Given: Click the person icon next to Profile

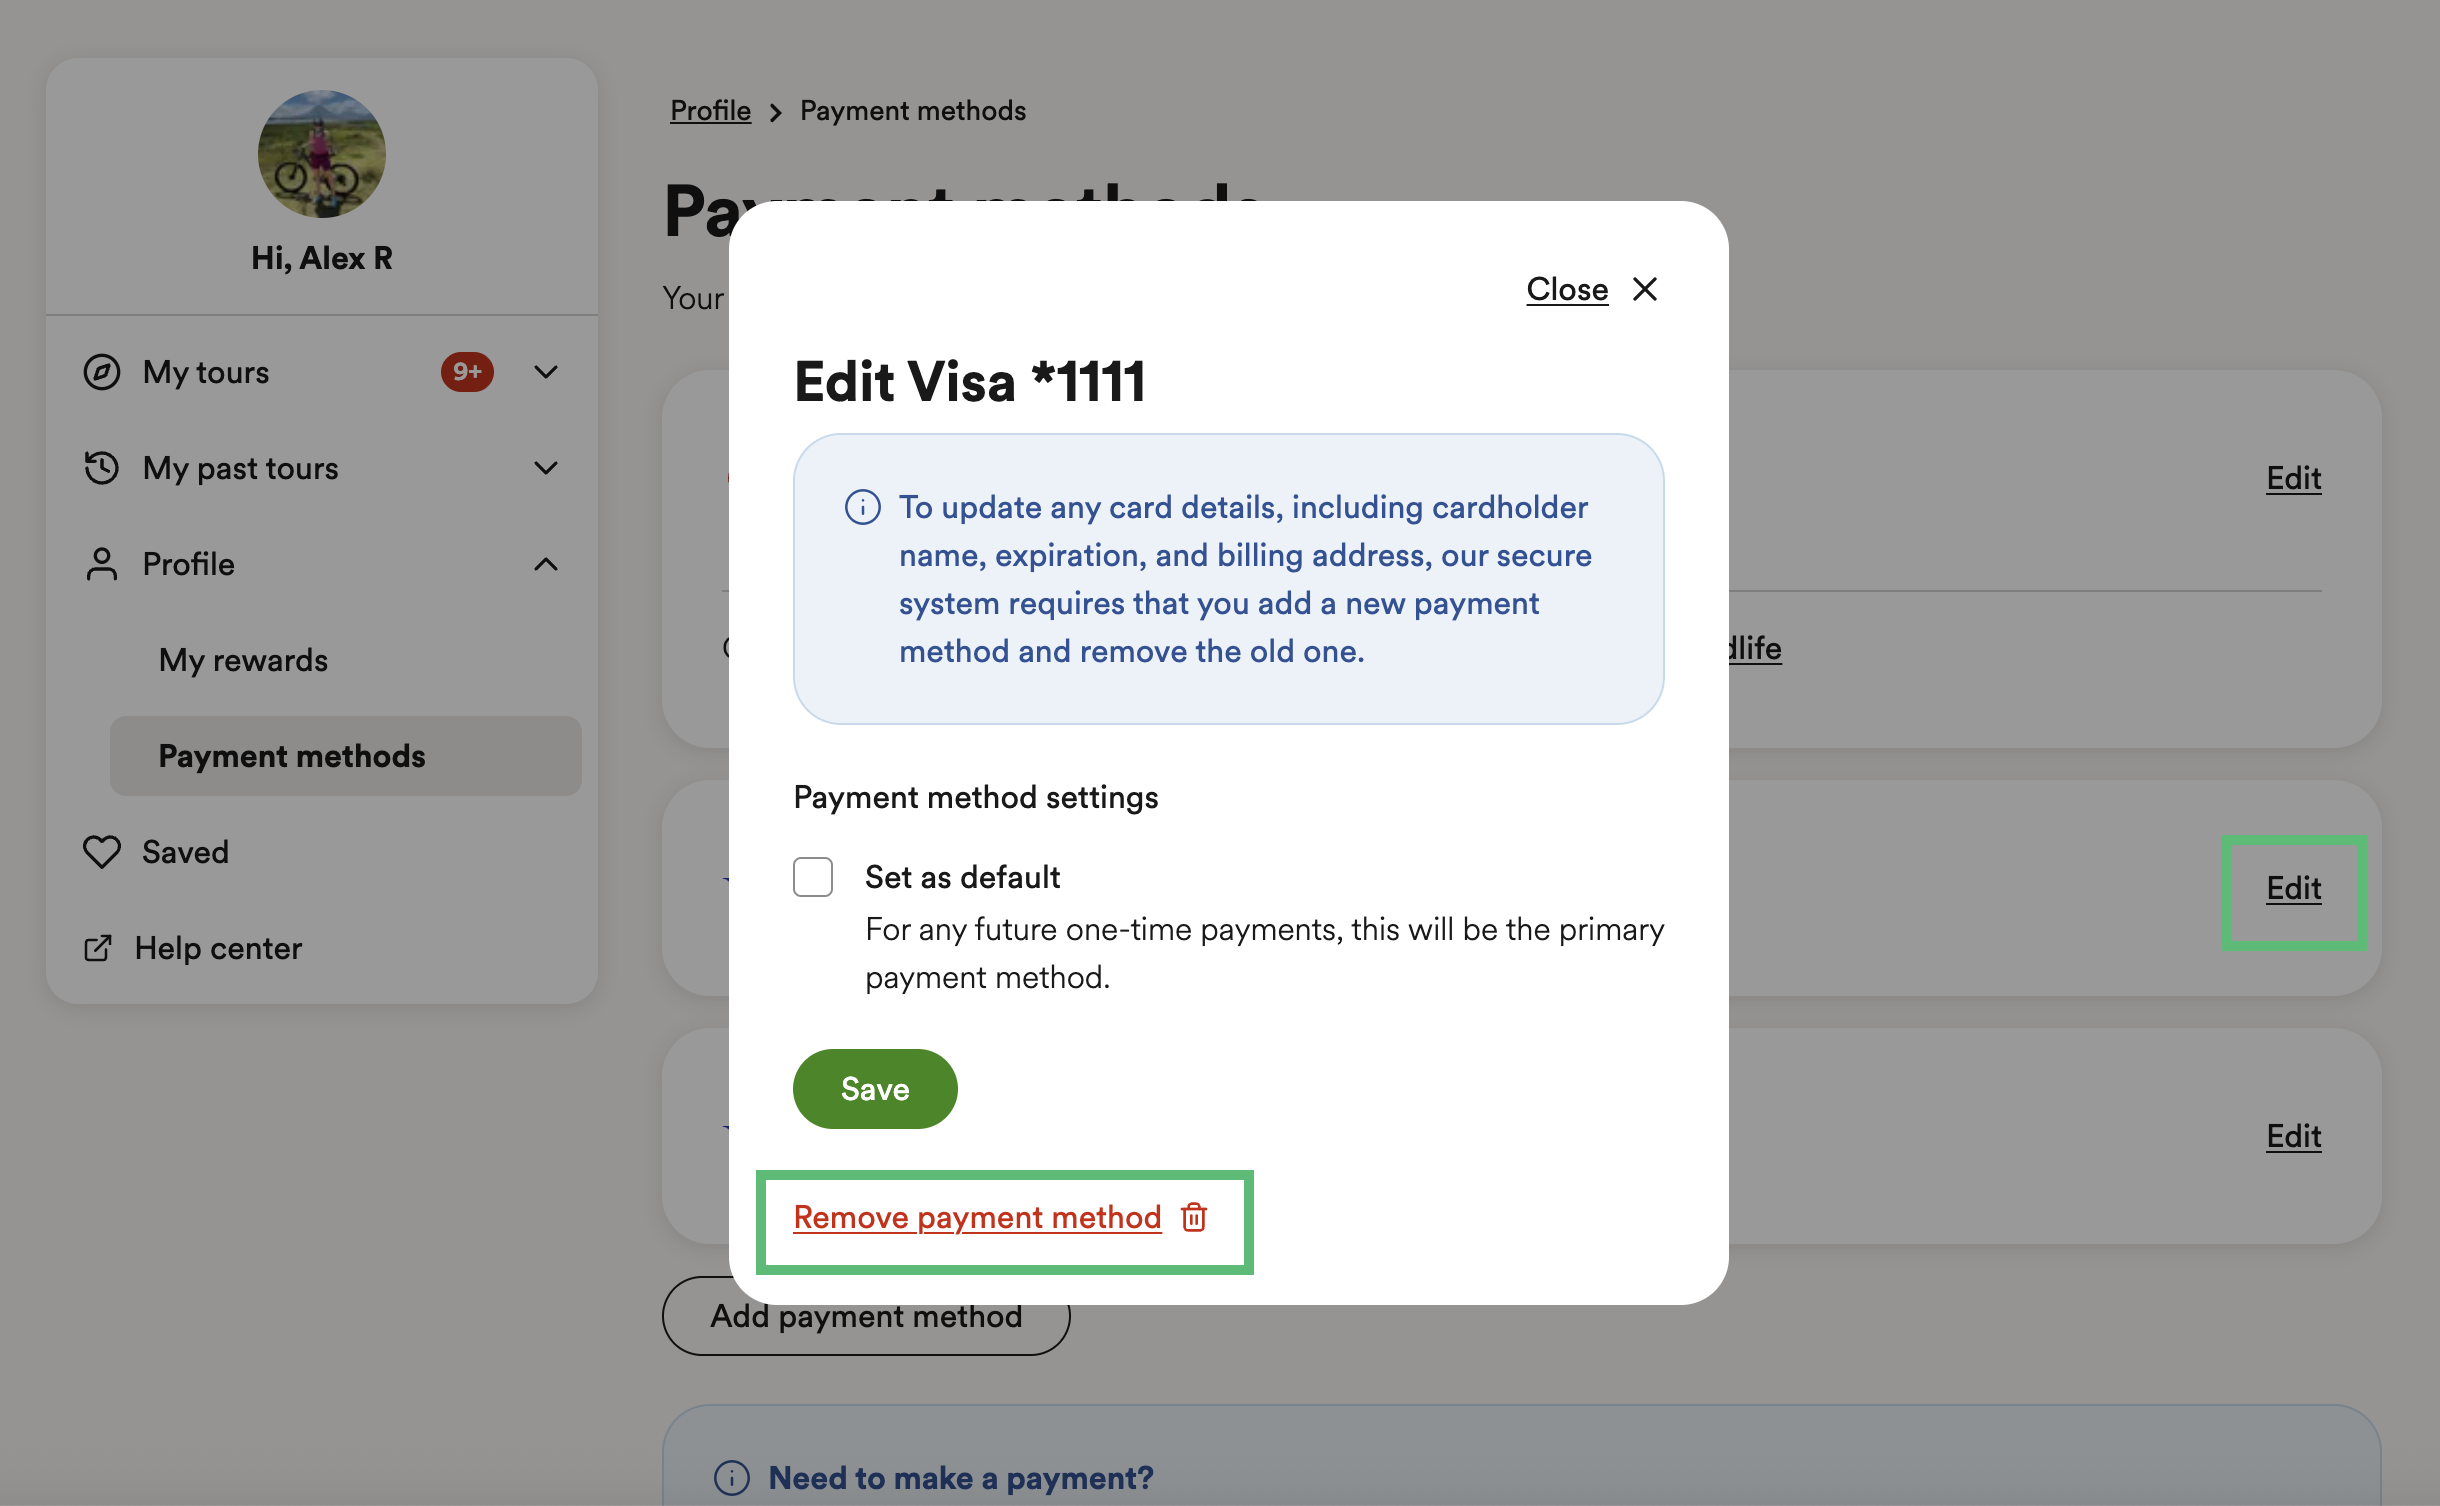Looking at the screenshot, I should (x=102, y=564).
